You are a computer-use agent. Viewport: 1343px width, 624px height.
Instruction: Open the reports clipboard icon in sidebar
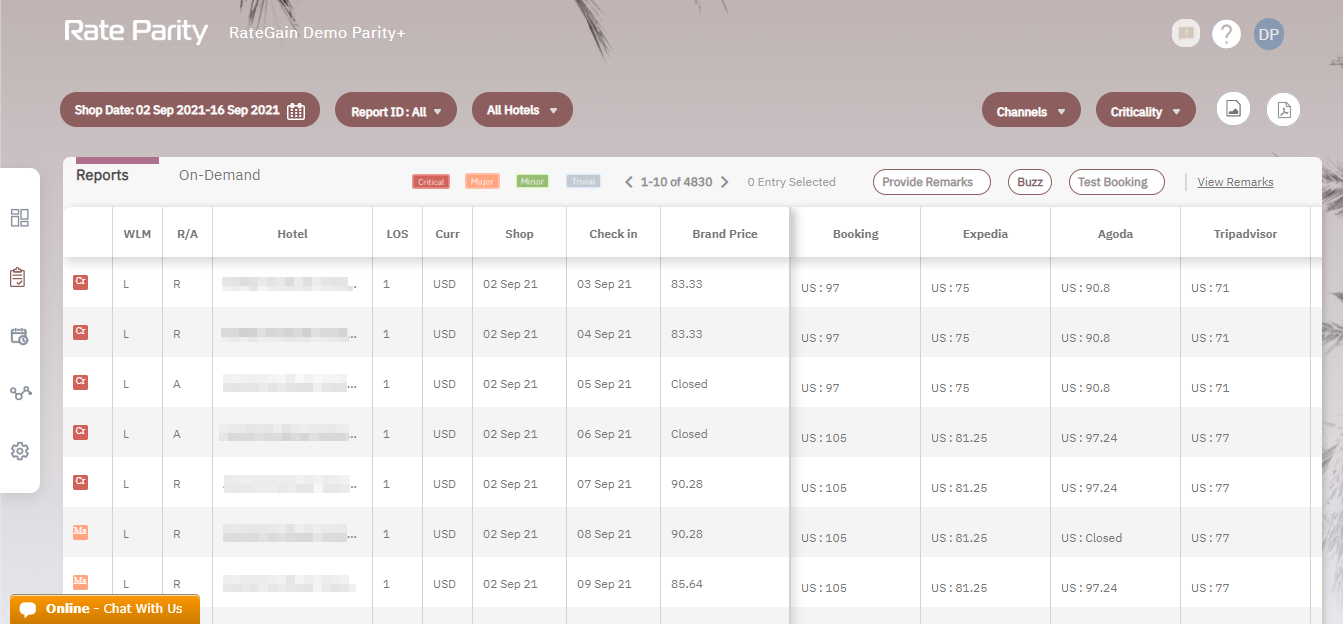tap(19, 277)
